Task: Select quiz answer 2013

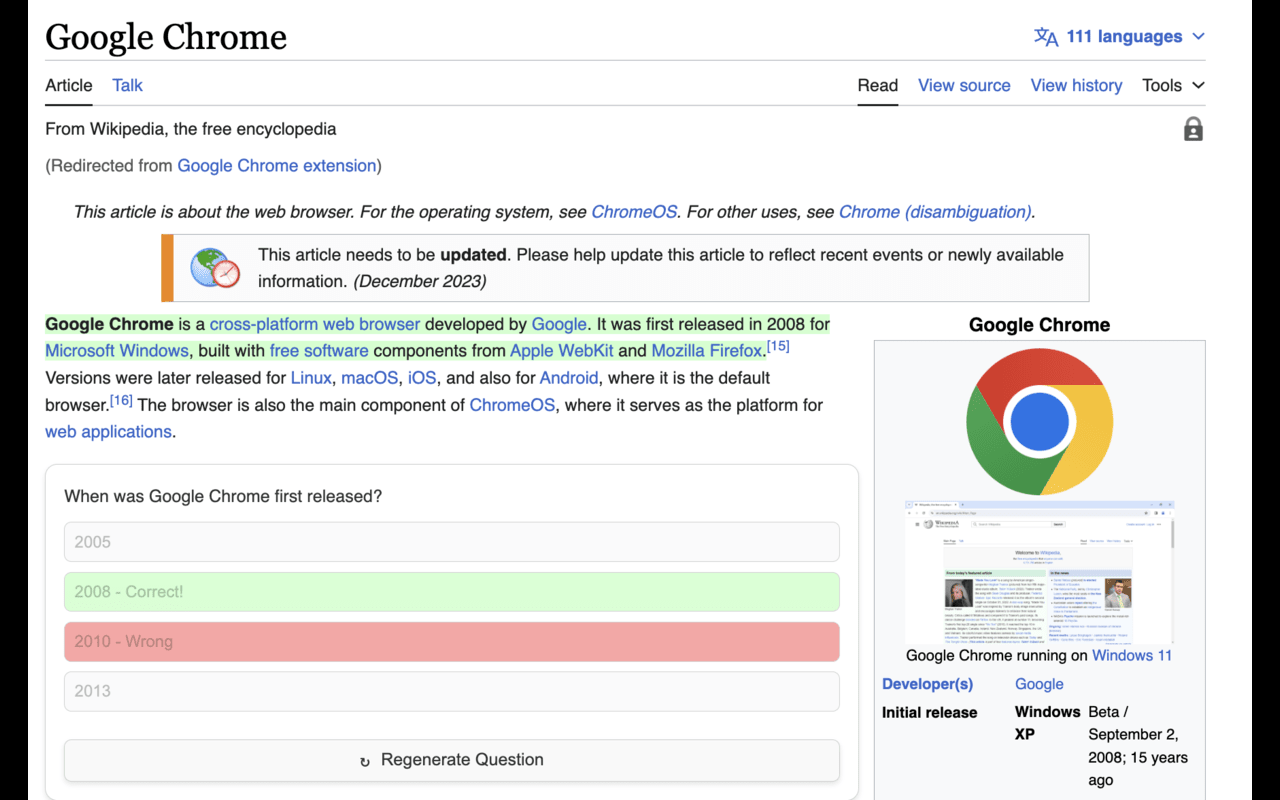Action: click(x=452, y=691)
